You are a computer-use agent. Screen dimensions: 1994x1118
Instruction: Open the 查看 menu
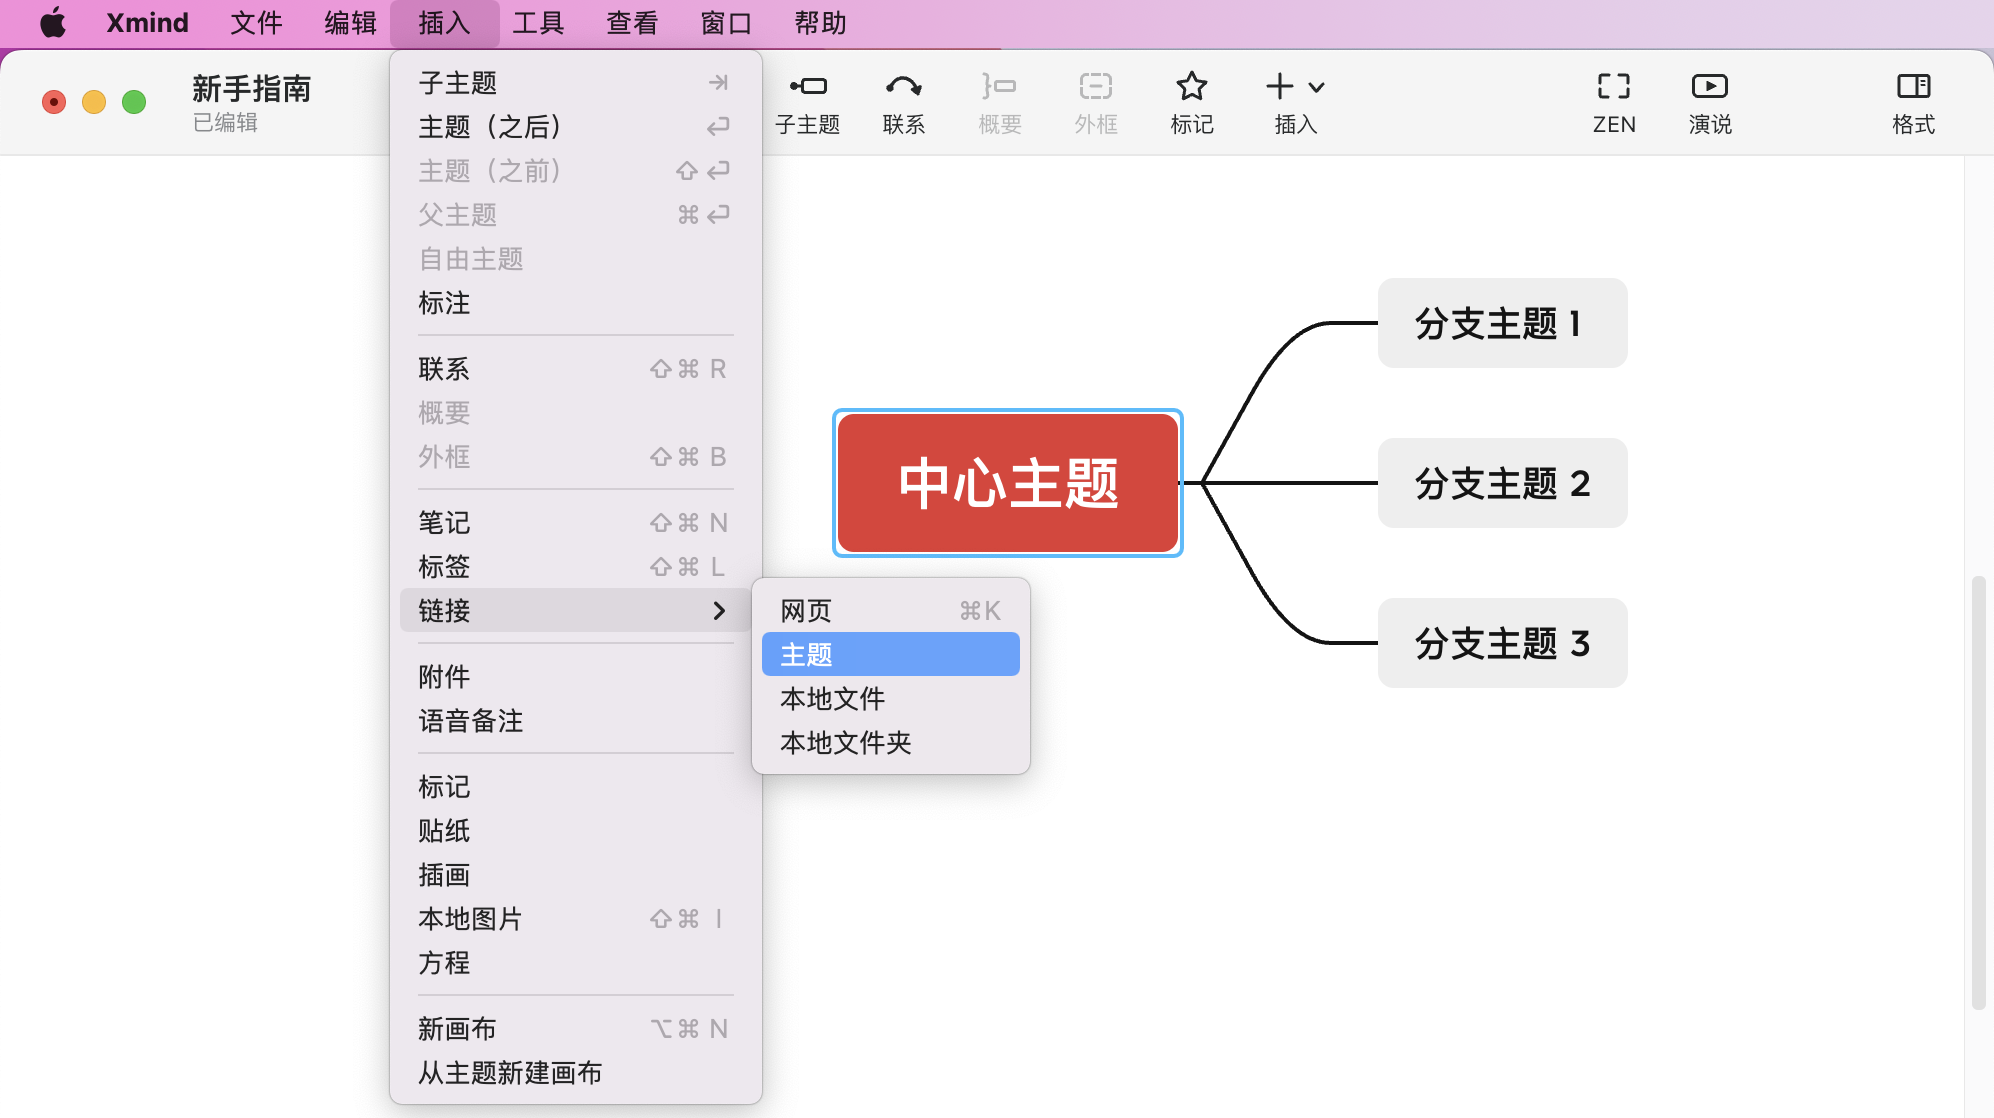pyautogui.click(x=632, y=22)
